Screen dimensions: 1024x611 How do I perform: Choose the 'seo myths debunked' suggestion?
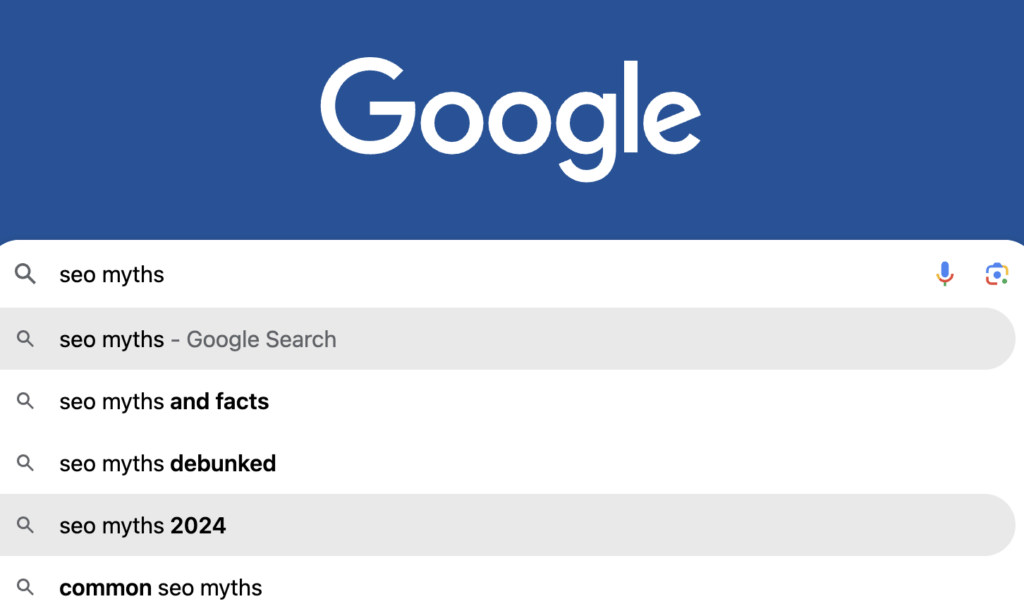coord(168,464)
